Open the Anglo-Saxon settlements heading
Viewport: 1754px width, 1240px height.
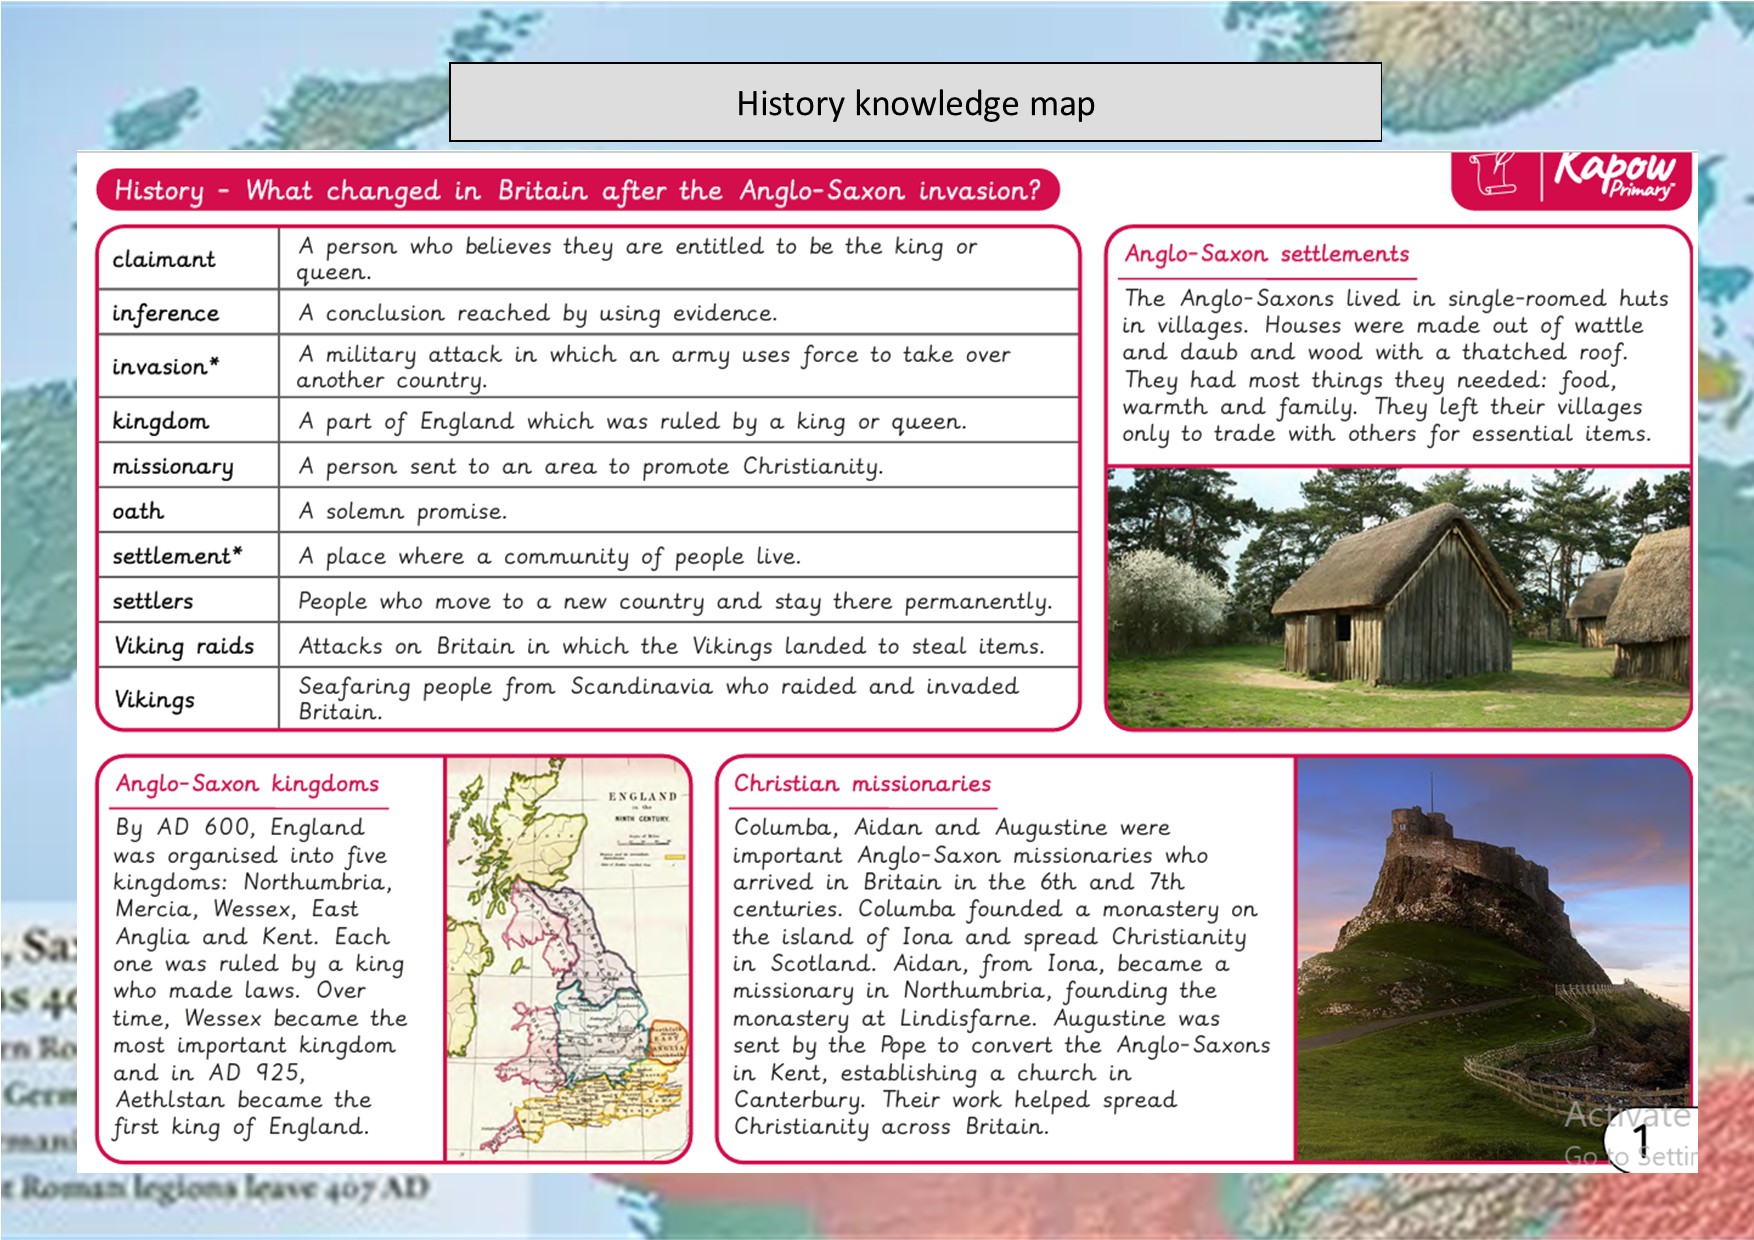point(1266,254)
